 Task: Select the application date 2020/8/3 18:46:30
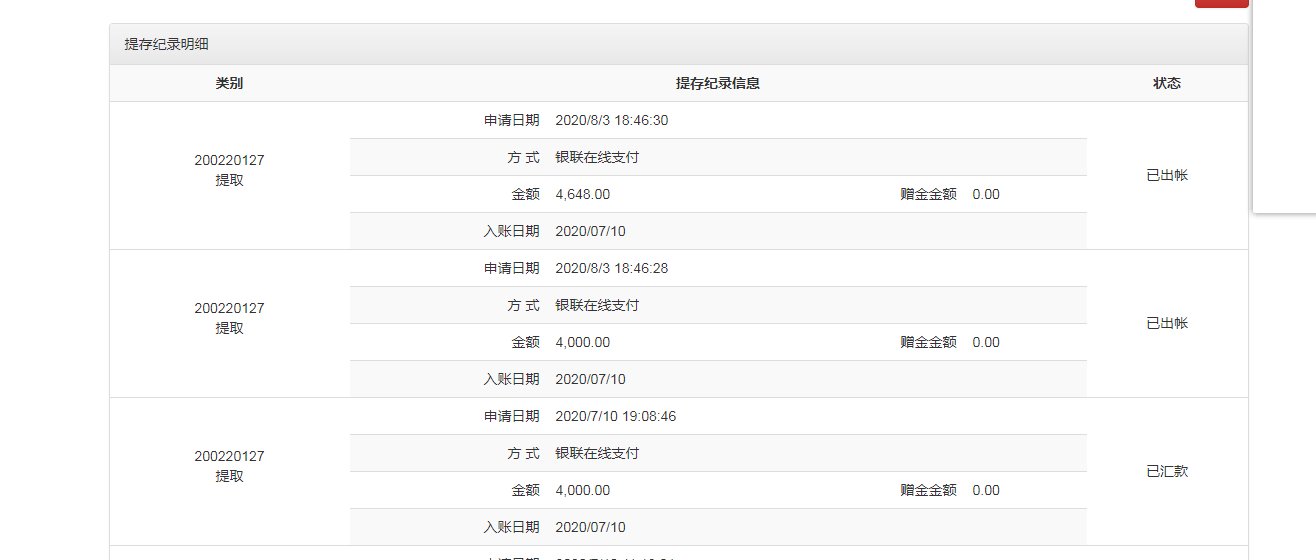(611, 121)
